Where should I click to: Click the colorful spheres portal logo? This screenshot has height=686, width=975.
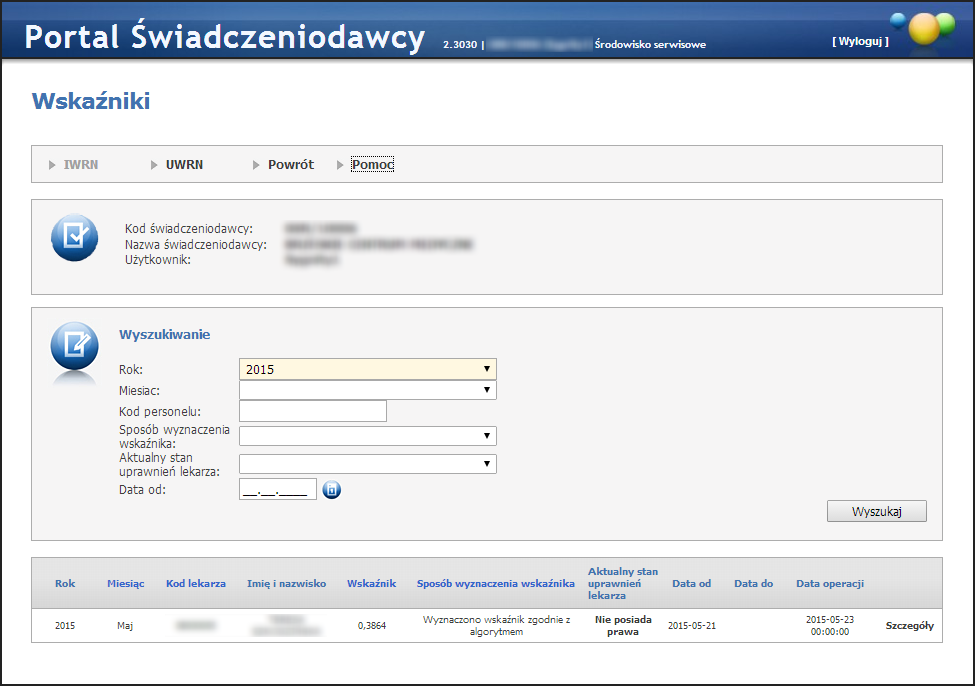[x=922, y=28]
